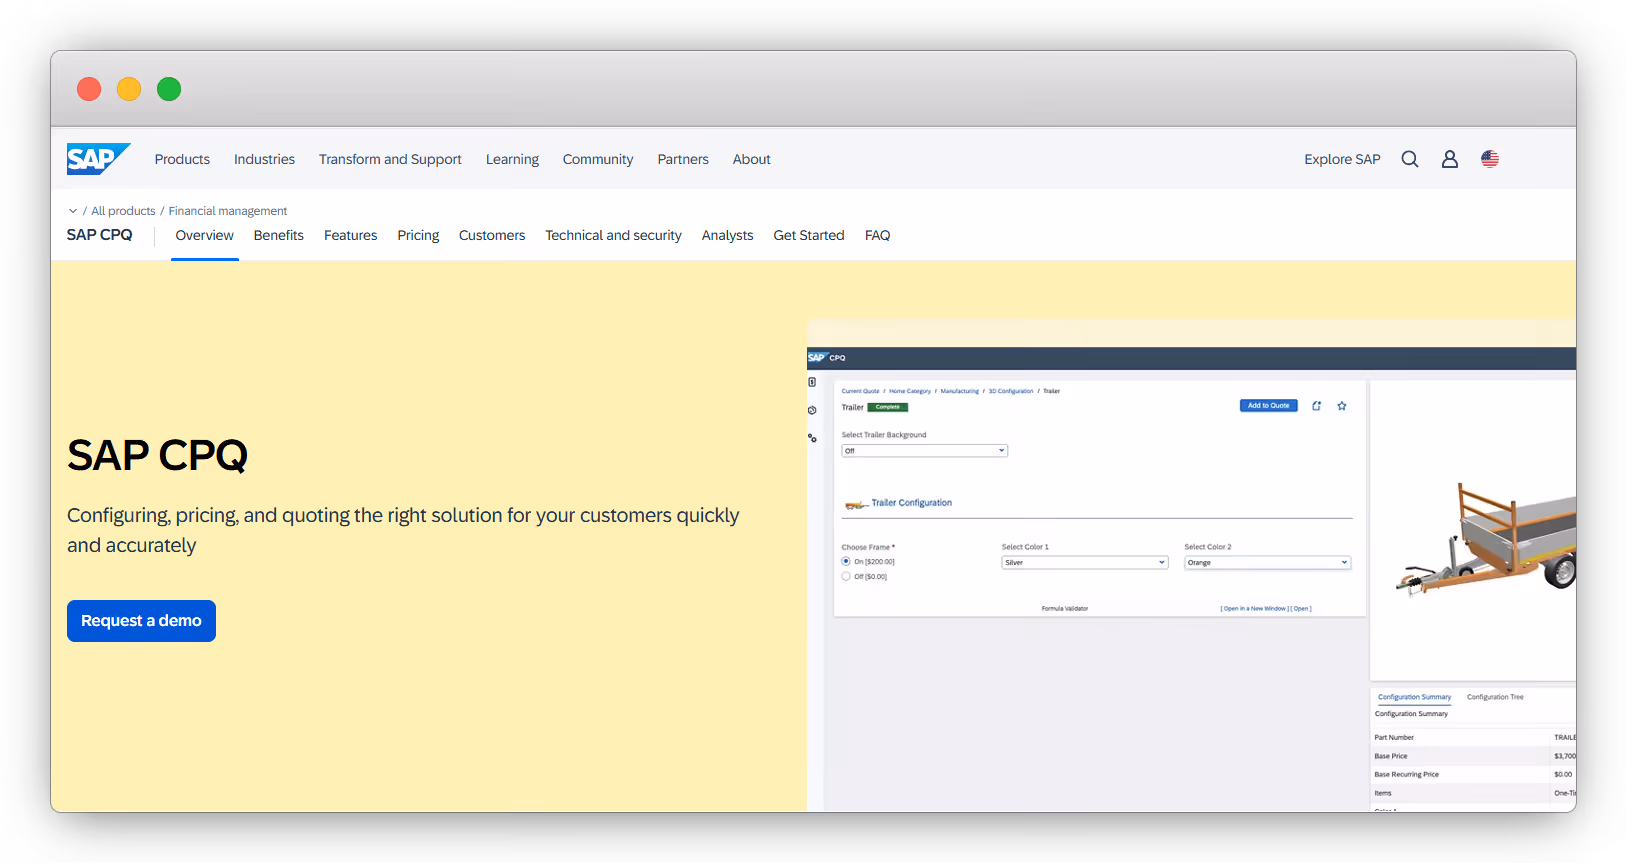Click the SAP CPQ product title in subnav

100,235
